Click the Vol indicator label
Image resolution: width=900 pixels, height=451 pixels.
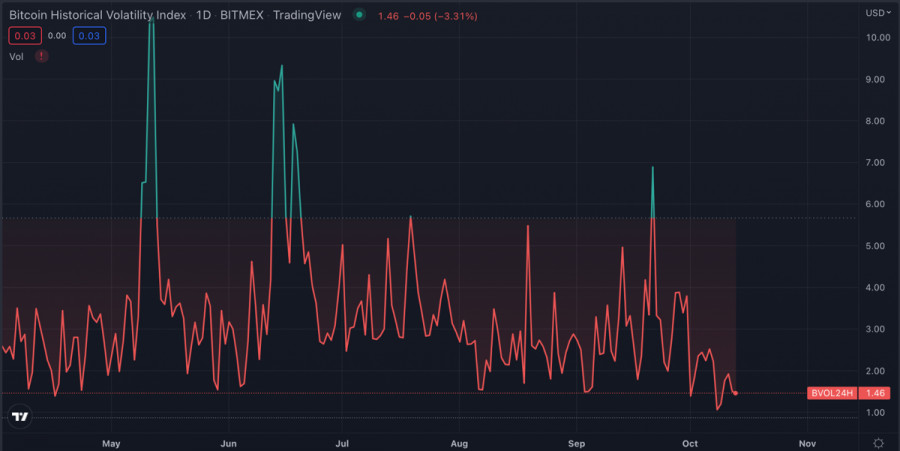pos(17,57)
